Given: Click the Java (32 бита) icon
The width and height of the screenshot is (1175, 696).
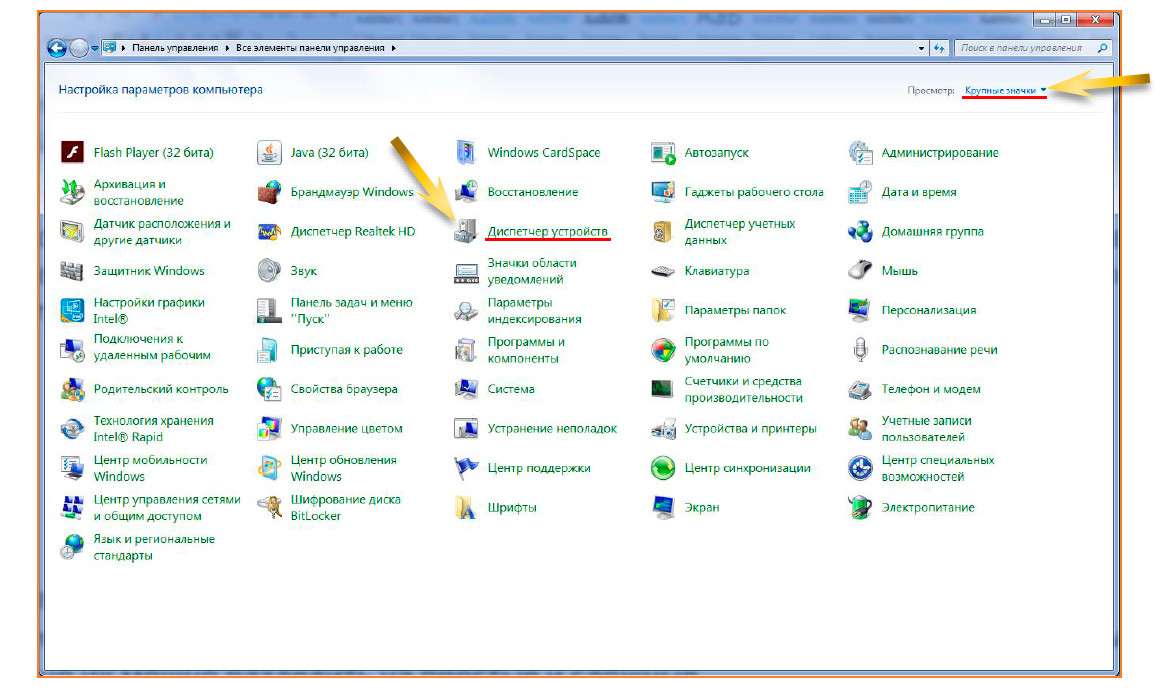Looking at the screenshot, I should pyautogui.click(x=269, y=153).
